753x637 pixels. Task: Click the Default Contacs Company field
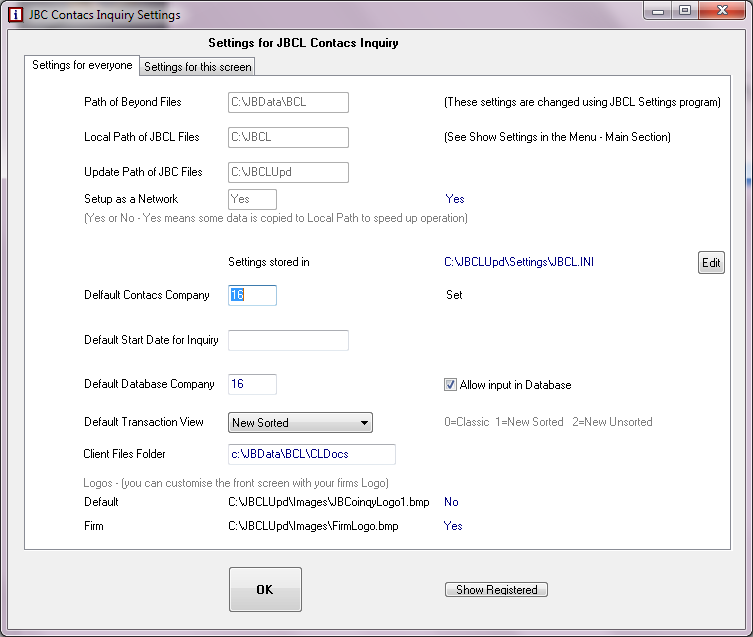[252, 296]
